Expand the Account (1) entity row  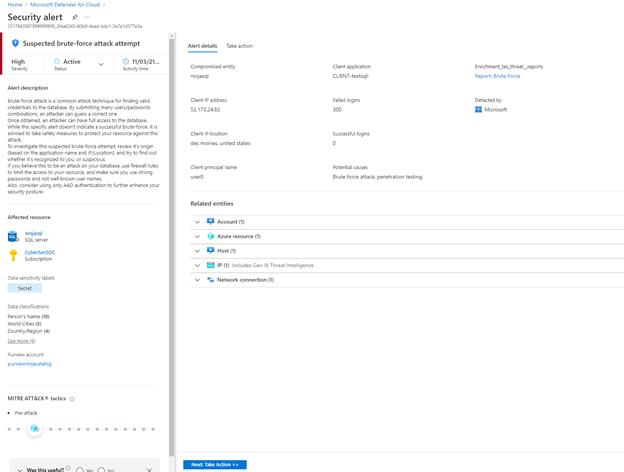coord(197,222)
